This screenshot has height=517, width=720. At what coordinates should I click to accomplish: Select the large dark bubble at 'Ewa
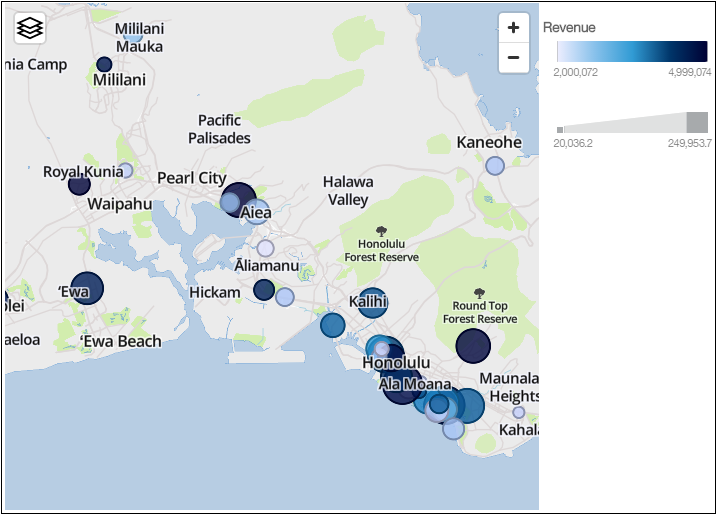pos(86,289)
